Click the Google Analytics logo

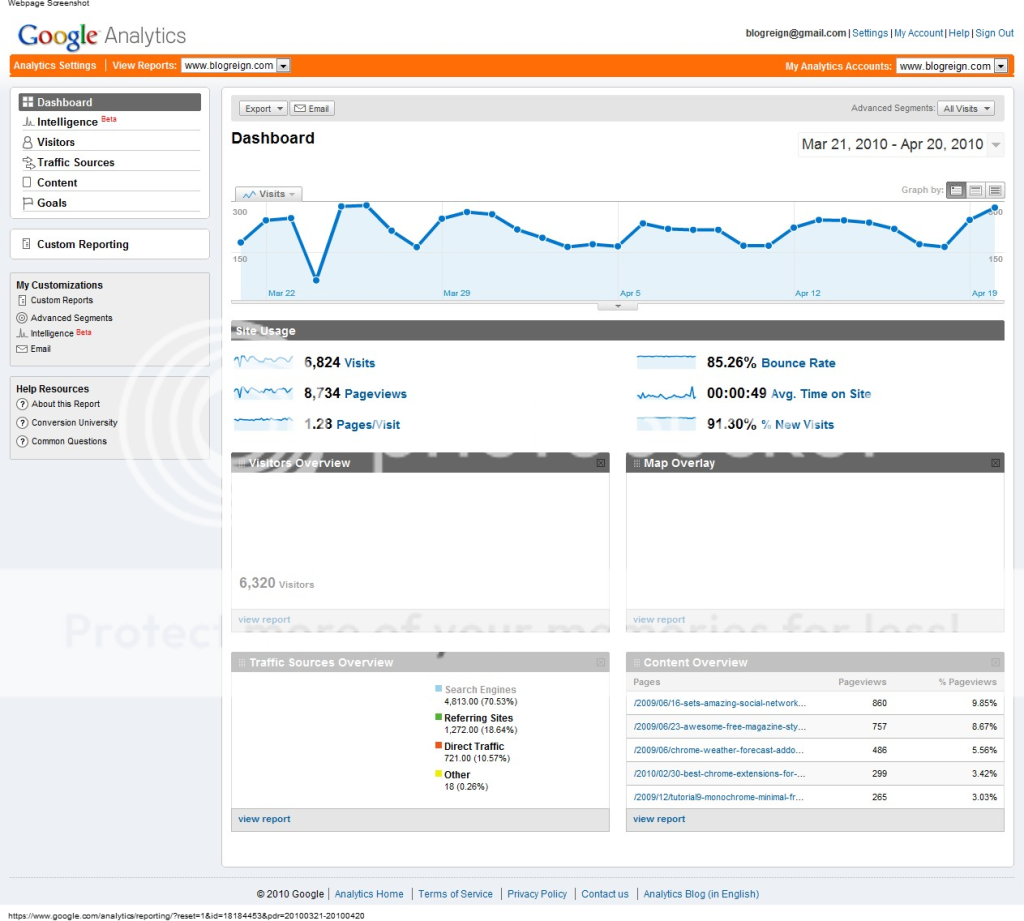(102, 36)
